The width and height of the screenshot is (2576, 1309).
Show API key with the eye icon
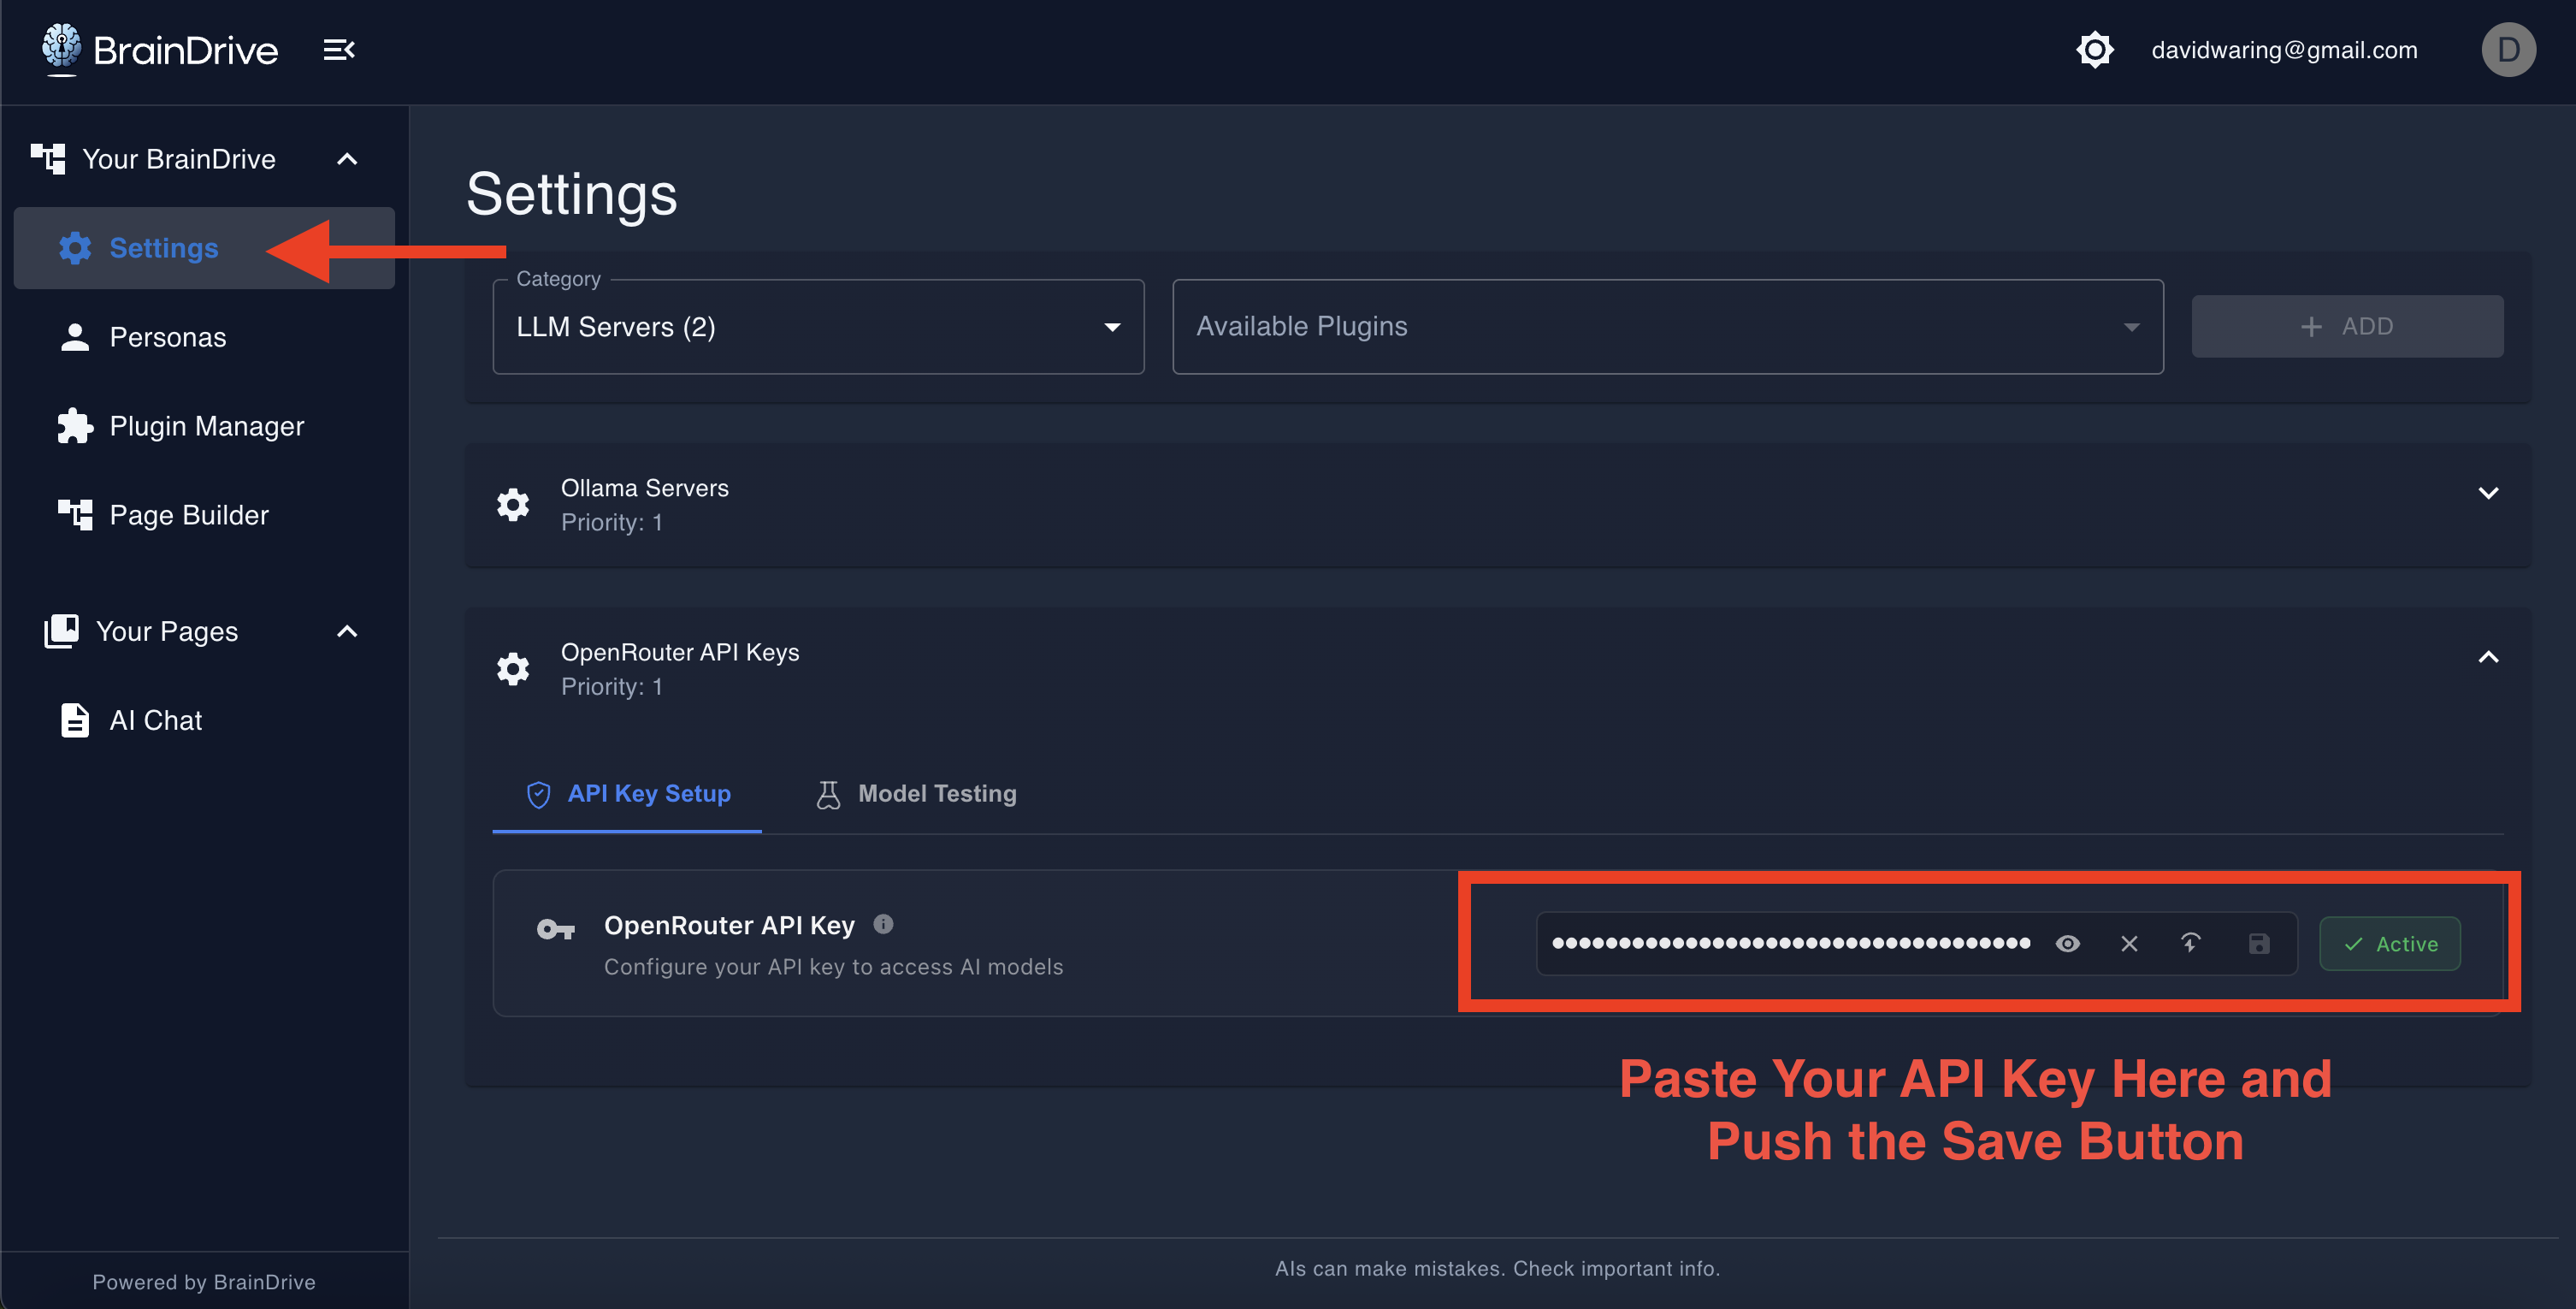click(x=2067, y=943)
